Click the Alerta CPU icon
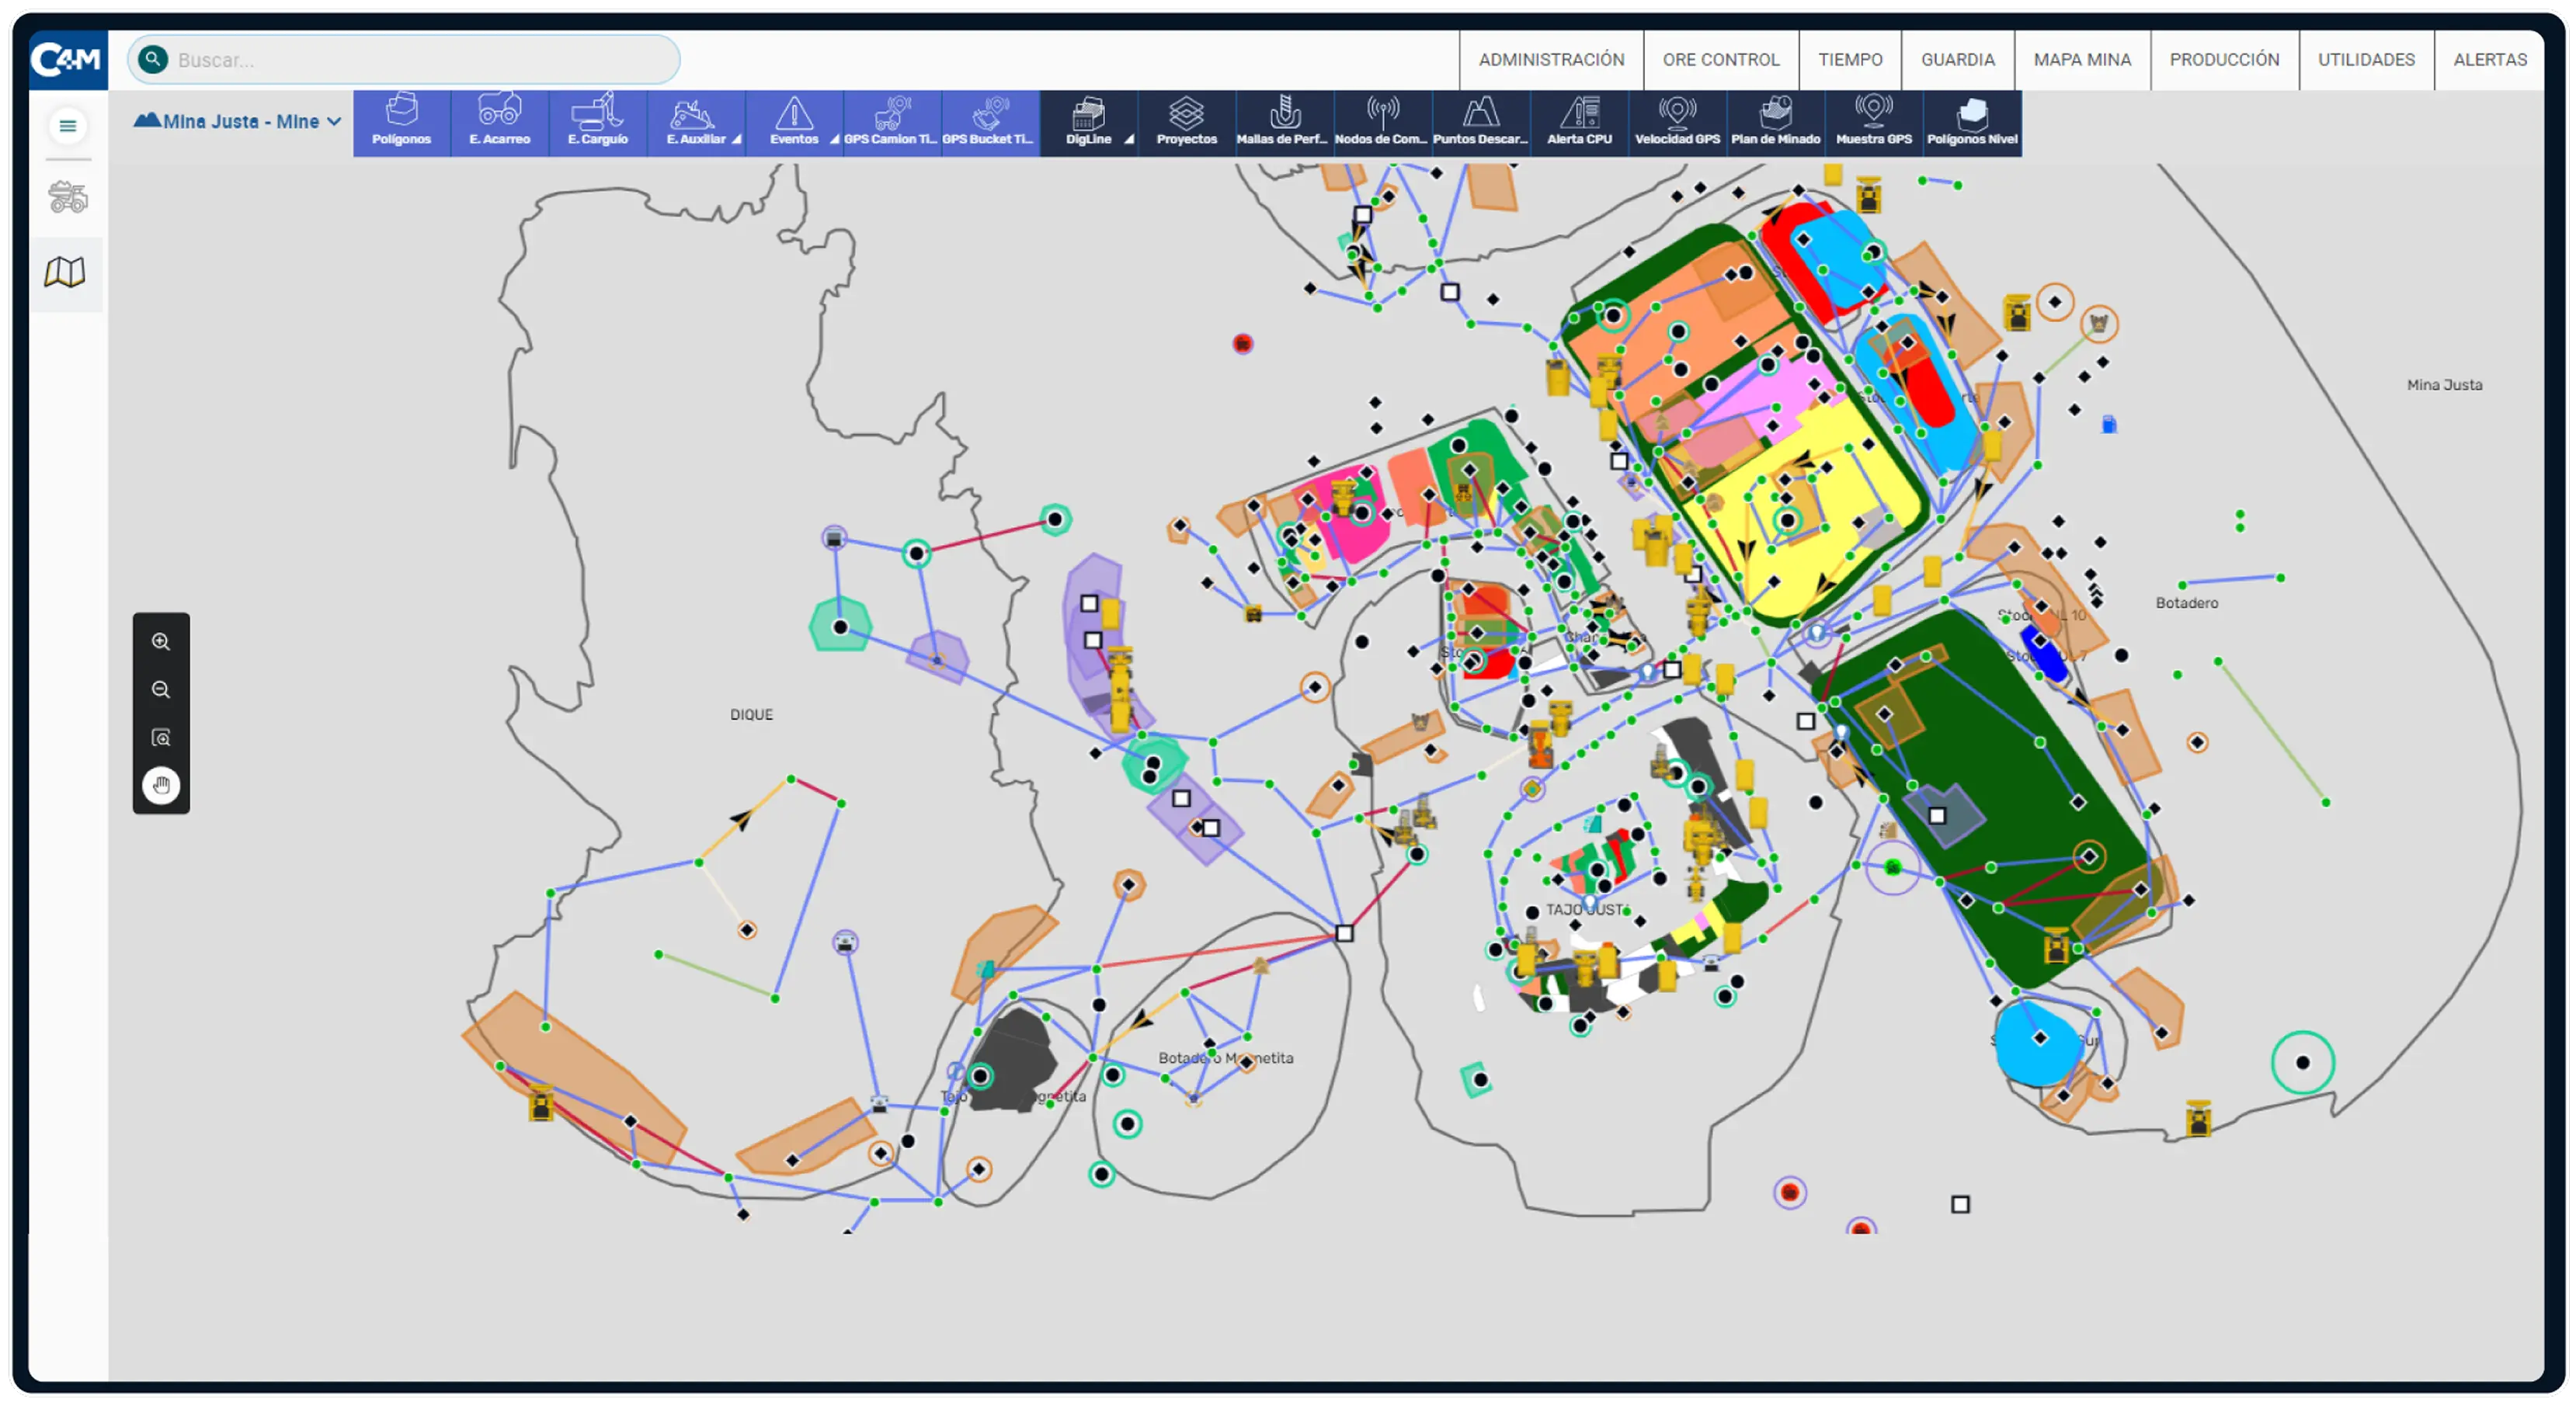Viewport: 2576px width, 1406px height. tap(1579, 113)
